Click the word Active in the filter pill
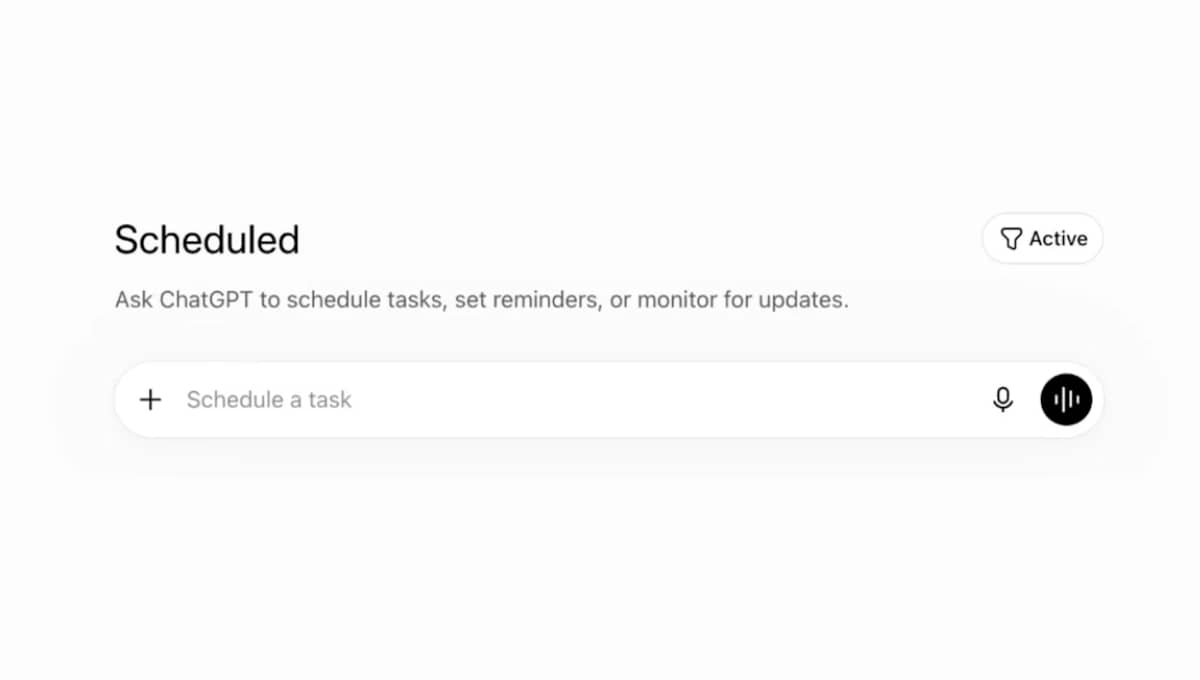 [x=1058, y=239]
